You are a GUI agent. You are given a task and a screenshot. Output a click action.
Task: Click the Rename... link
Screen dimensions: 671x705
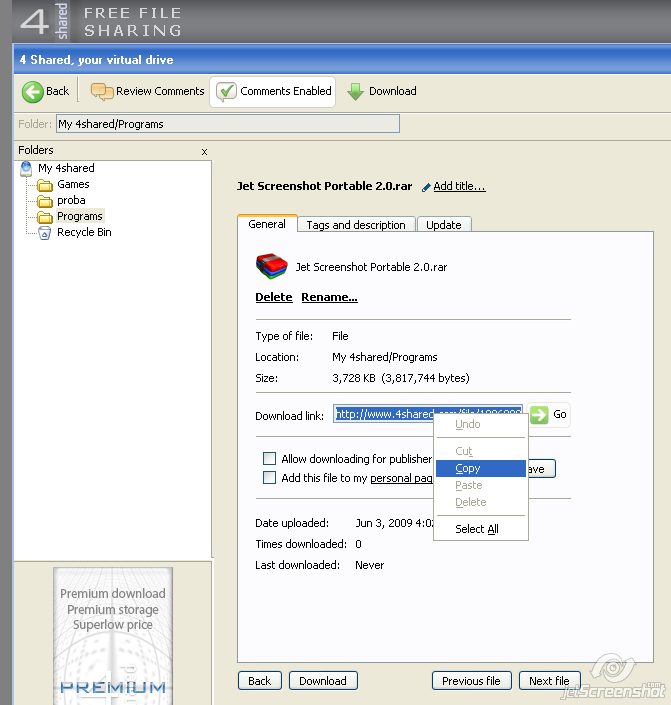329,297
